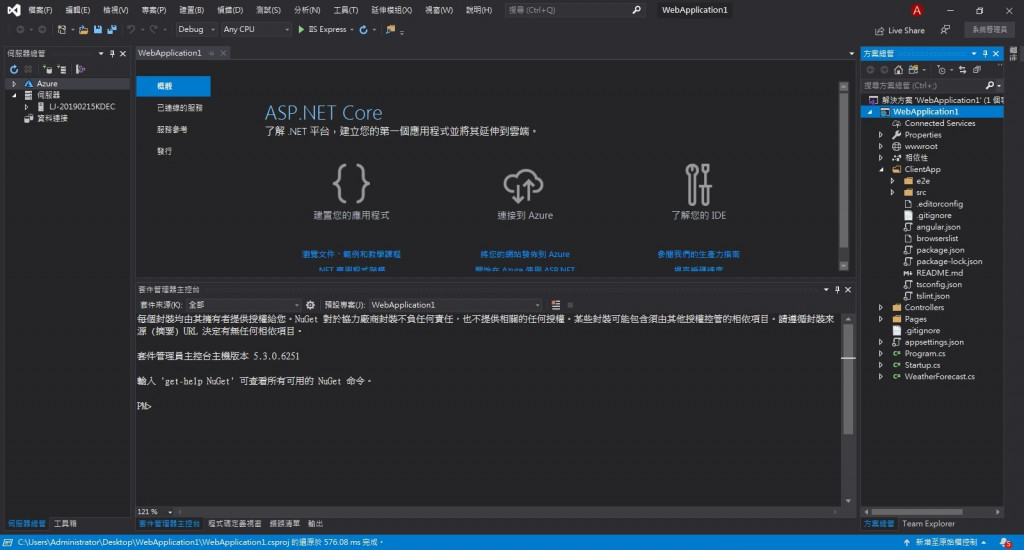Screen dimensions: 1024x550
Task: Start debugging with IIS Express play button
Action: click(x=301, y=29)
